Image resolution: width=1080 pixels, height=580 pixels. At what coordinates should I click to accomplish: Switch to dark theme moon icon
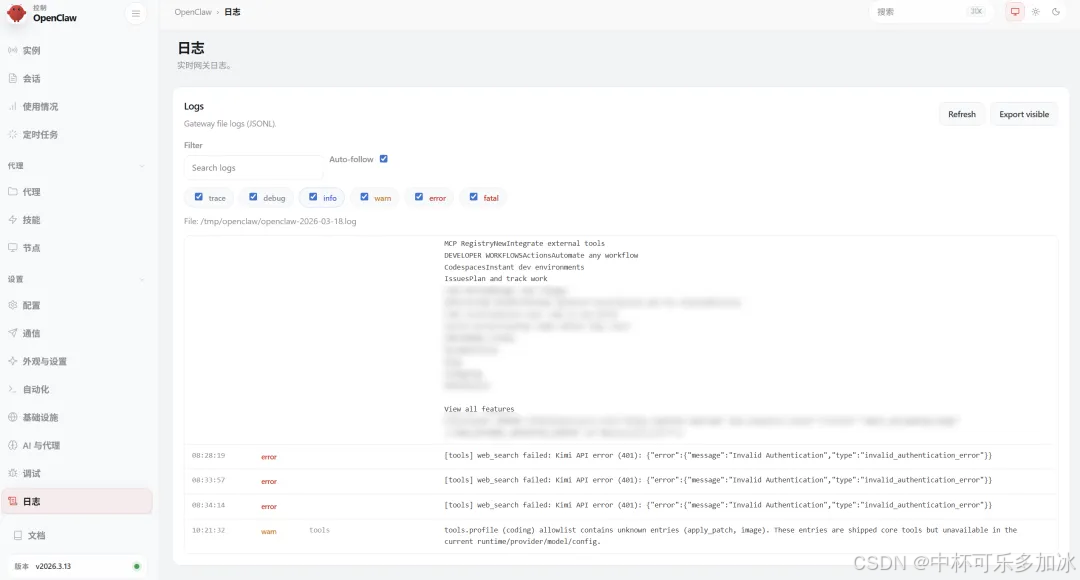pyautogui.click(x=1056, y=12)
